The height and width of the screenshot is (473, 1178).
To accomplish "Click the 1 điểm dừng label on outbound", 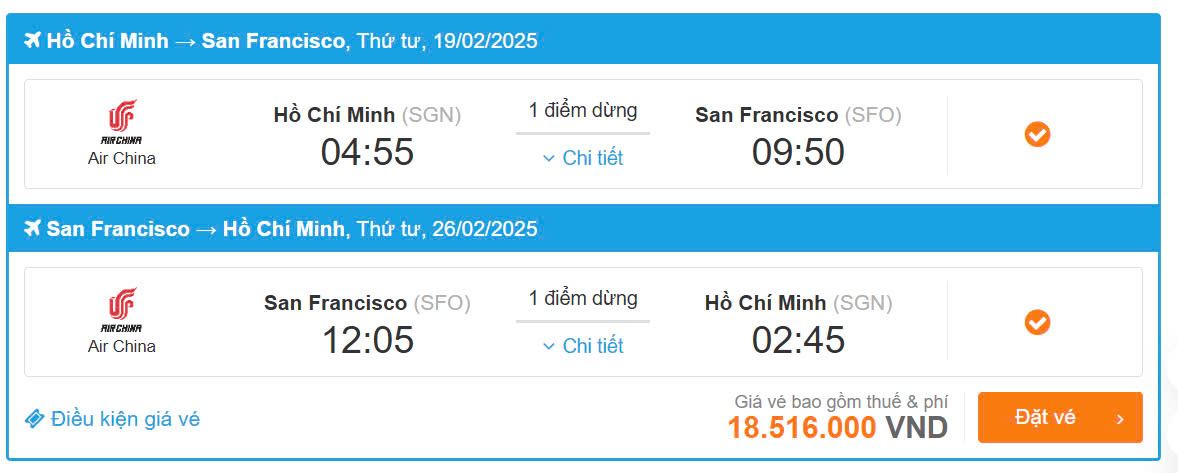I will [x=583, y=110].
